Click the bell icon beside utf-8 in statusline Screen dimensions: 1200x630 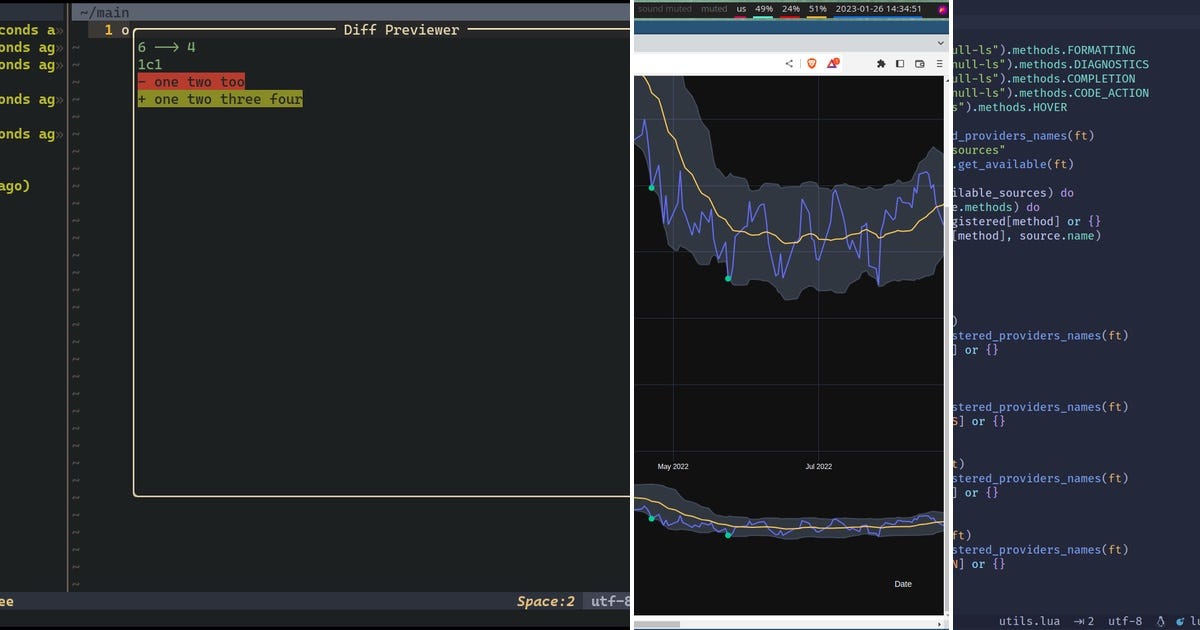tap(1161, 621)
